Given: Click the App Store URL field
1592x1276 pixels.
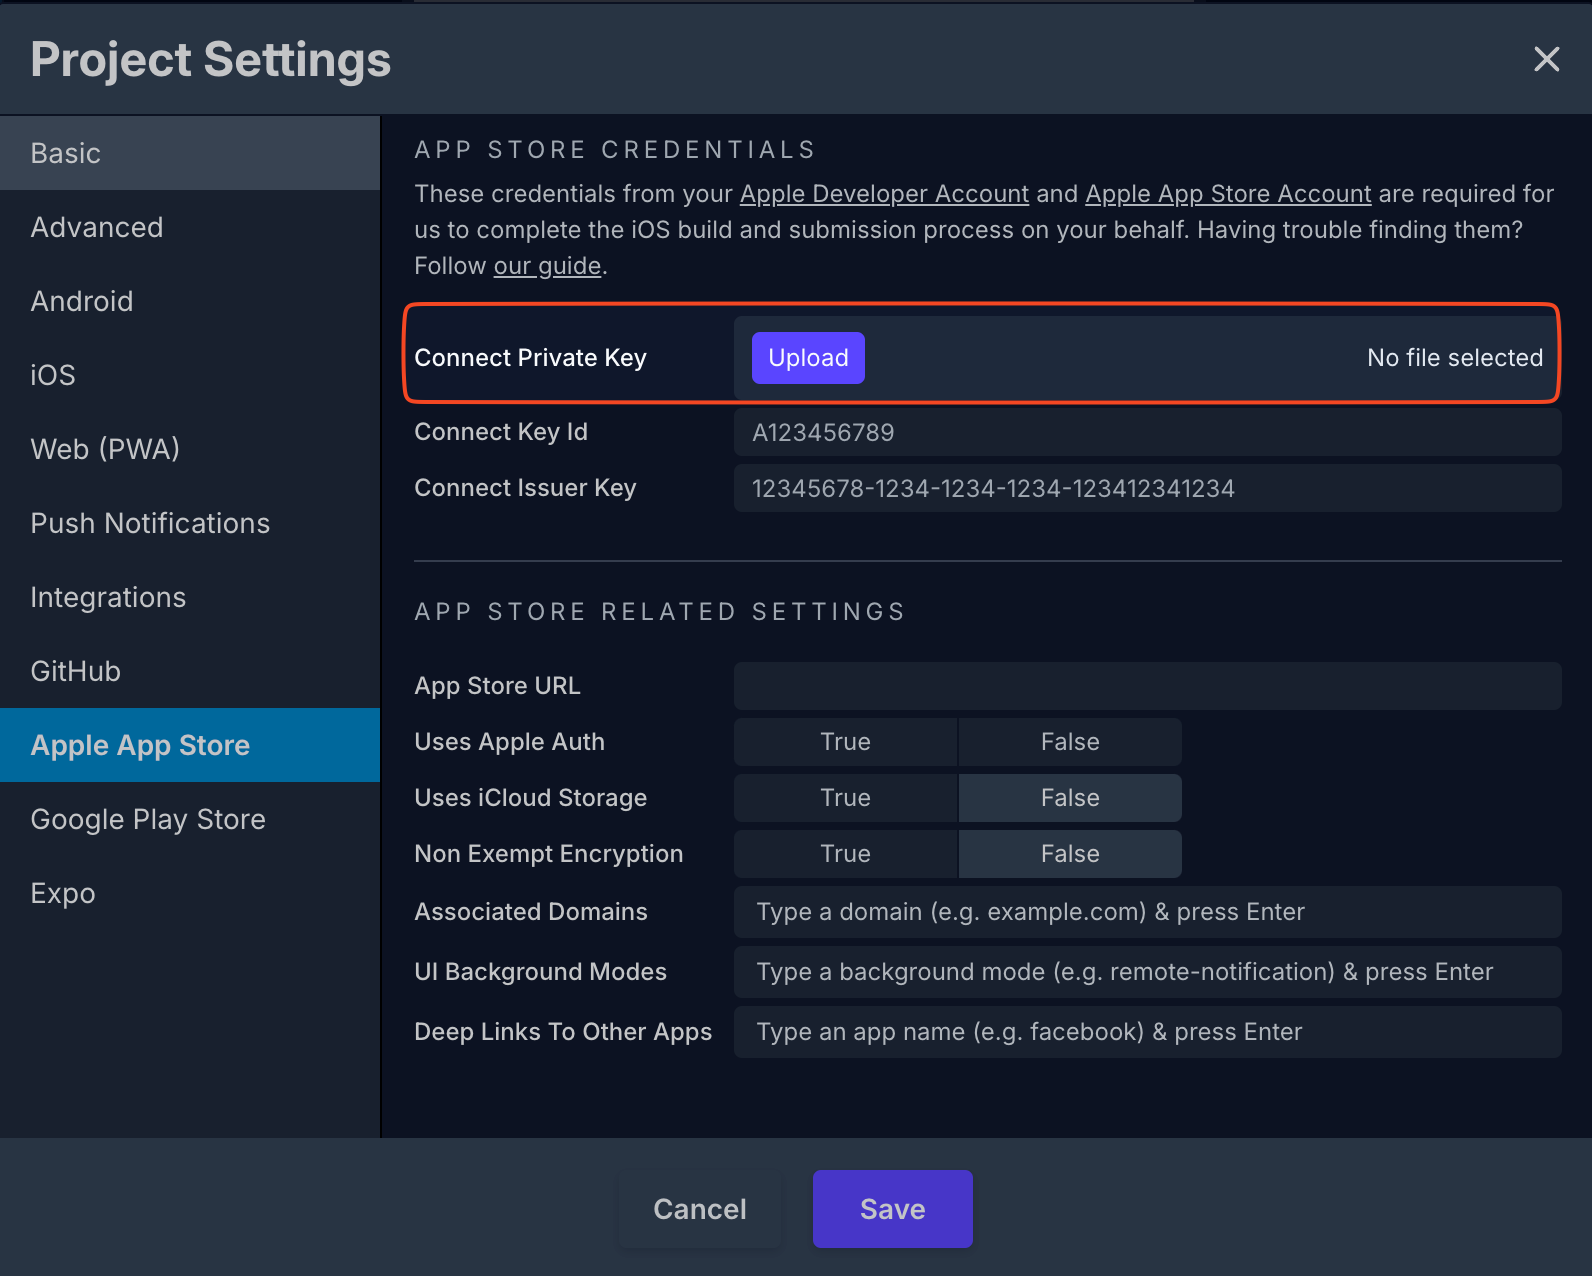Looking at the screenshot, I should coord(1147,686).
